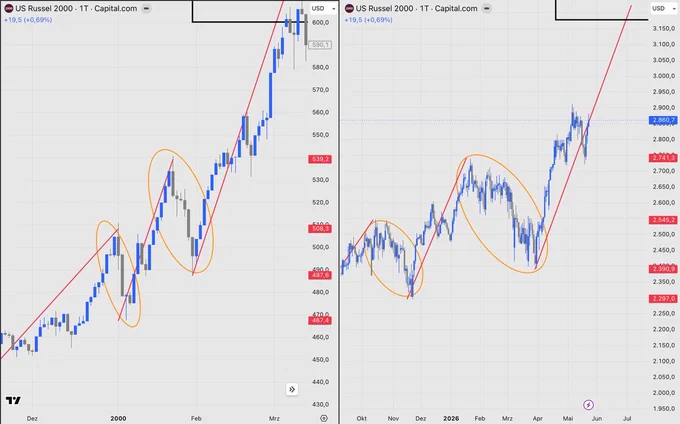Click the 460,0 price axis value
Image resolution: width=680 pixels, height=424 pixels.
click(320, 337)
